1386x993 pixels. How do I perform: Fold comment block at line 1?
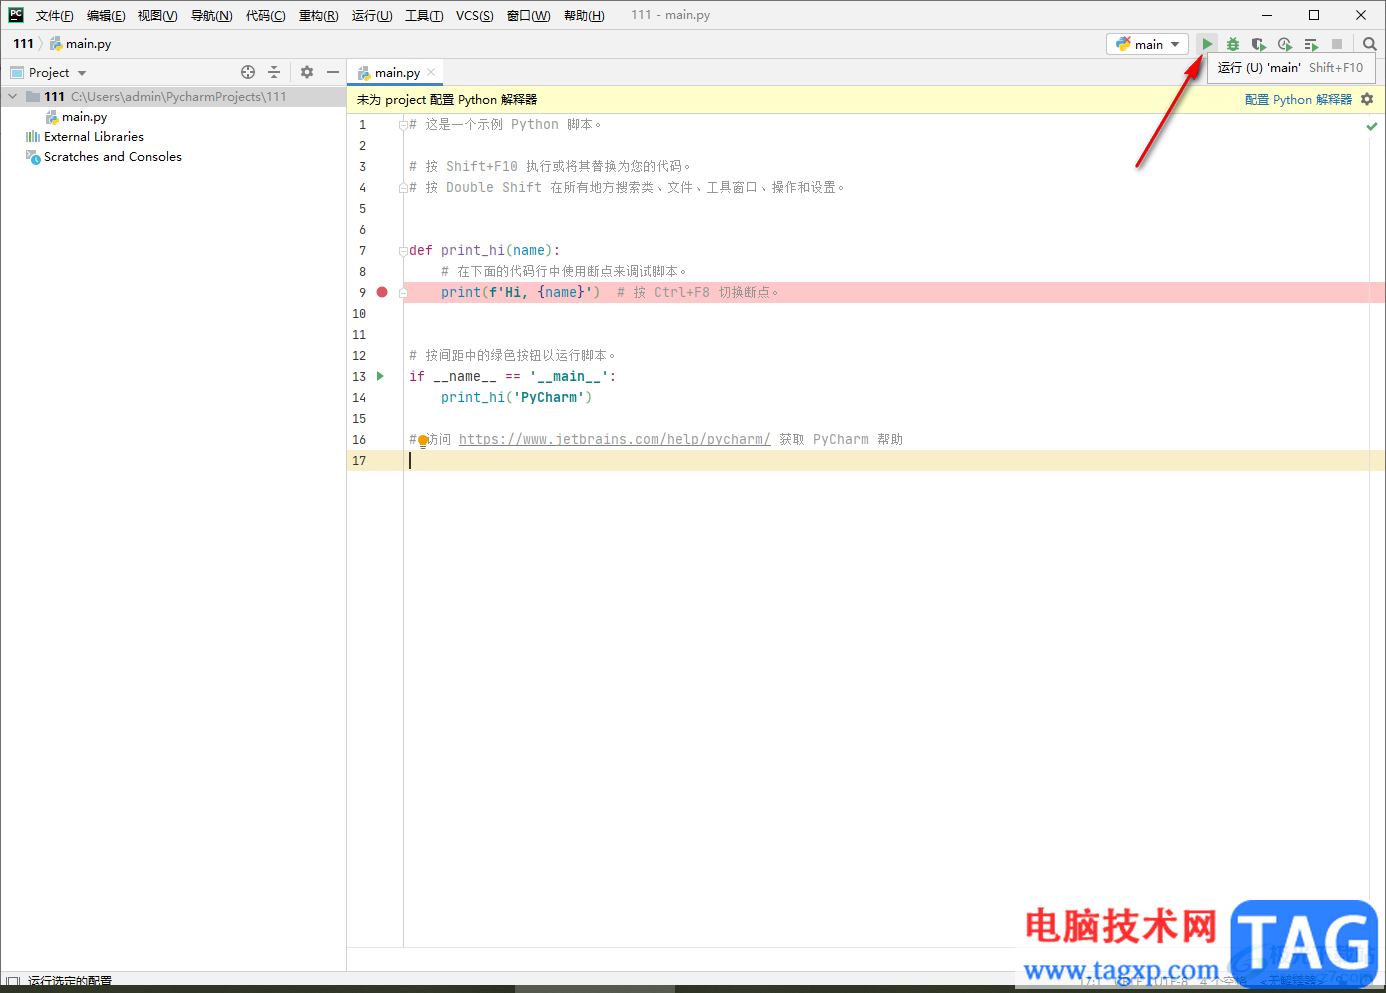pos(403,125)
